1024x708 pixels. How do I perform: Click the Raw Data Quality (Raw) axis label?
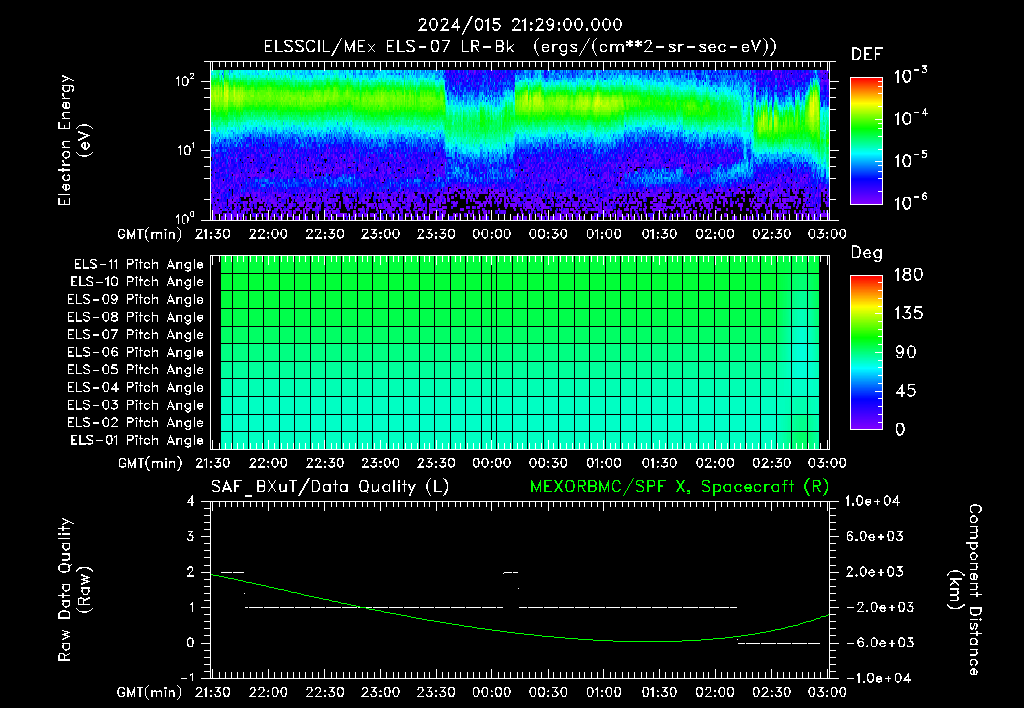[x=74, y=590]
